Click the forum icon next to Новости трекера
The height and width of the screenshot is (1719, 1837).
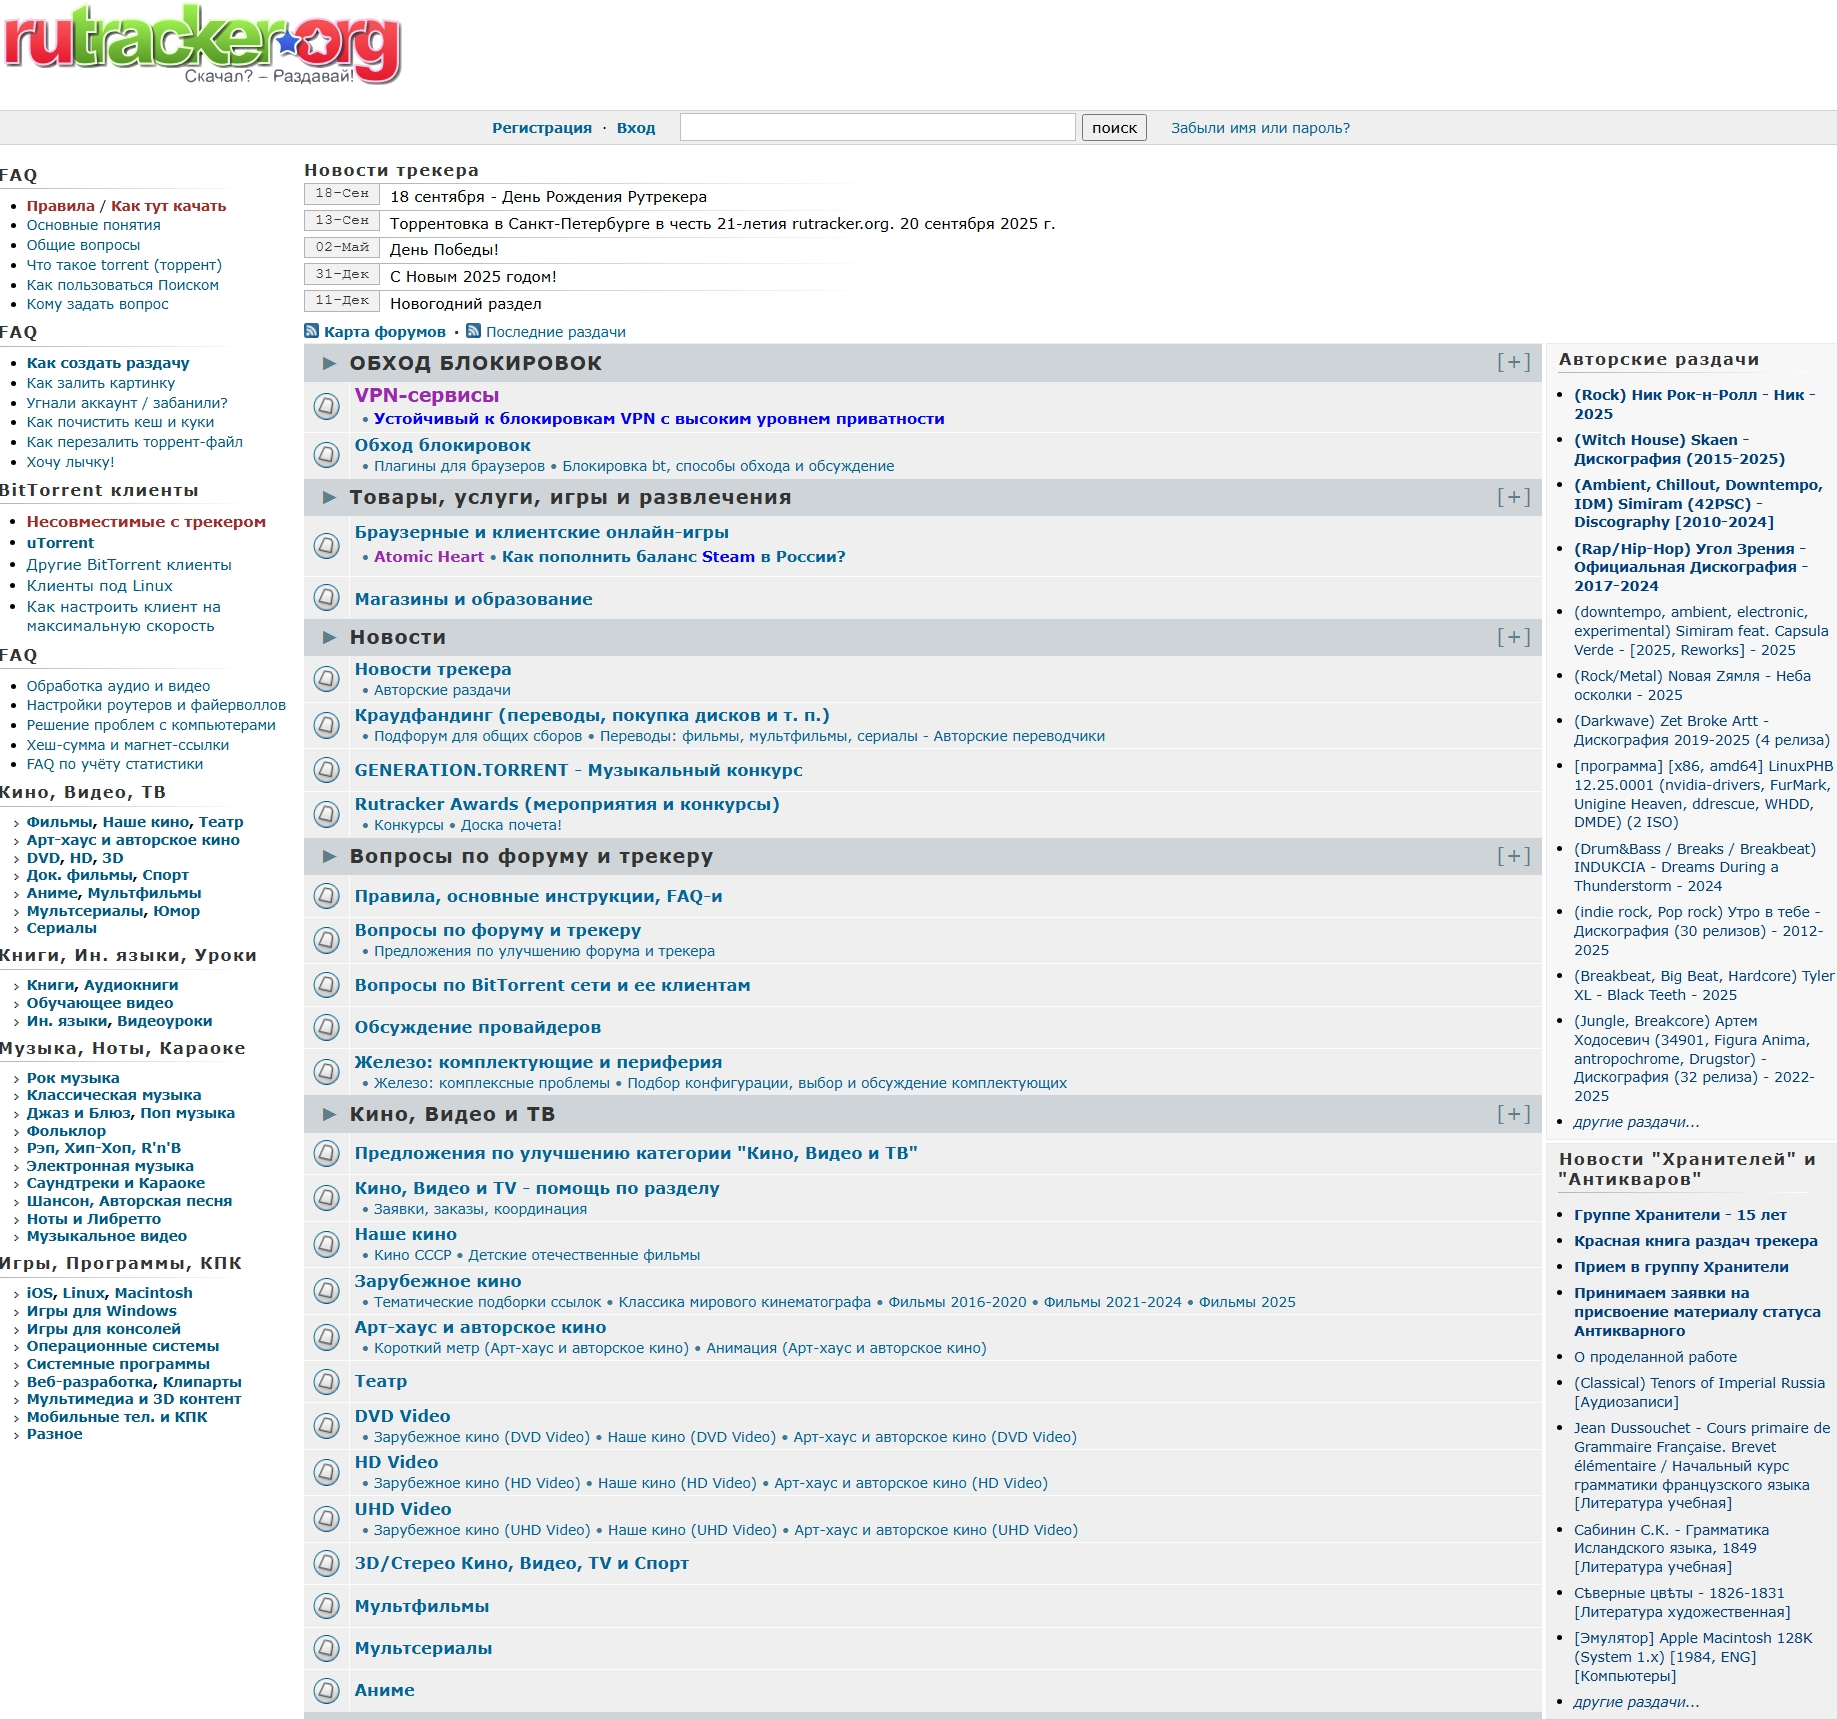[x=327, y=678]
